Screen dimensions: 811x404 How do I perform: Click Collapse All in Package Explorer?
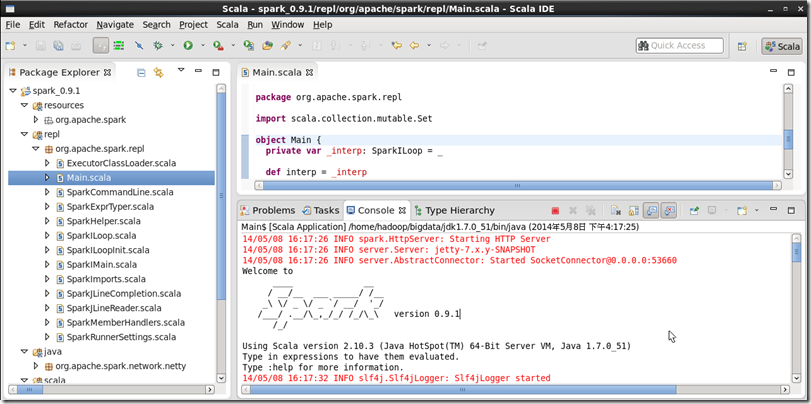141,73
